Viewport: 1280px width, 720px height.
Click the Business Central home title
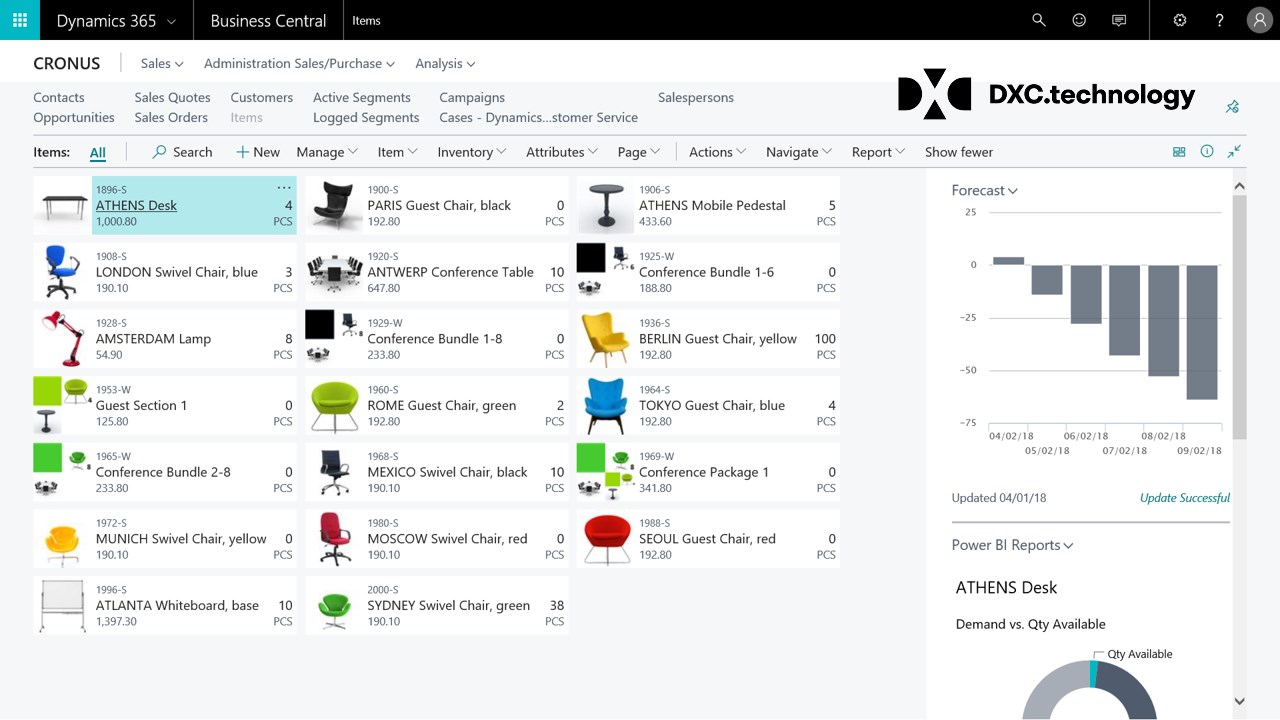(268, 20)
